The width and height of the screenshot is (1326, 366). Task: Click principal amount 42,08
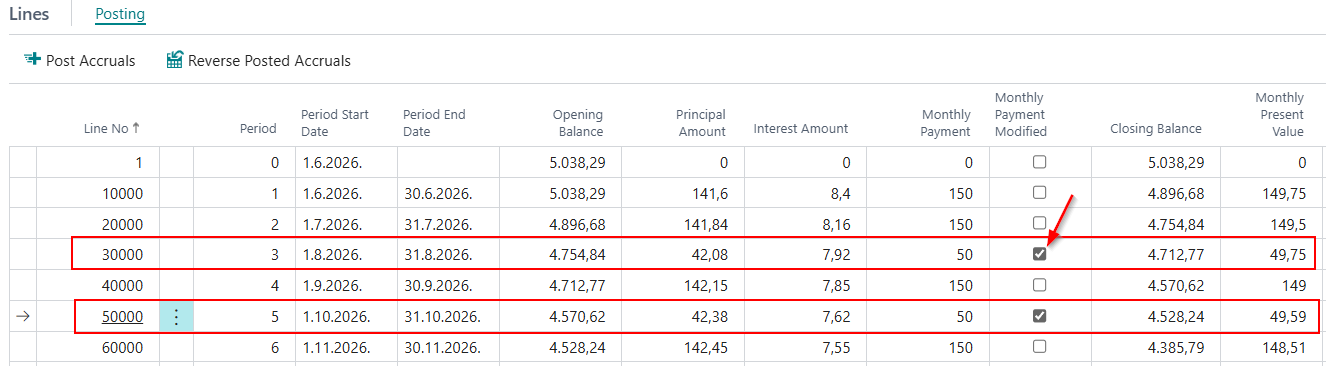click(709, 255)
